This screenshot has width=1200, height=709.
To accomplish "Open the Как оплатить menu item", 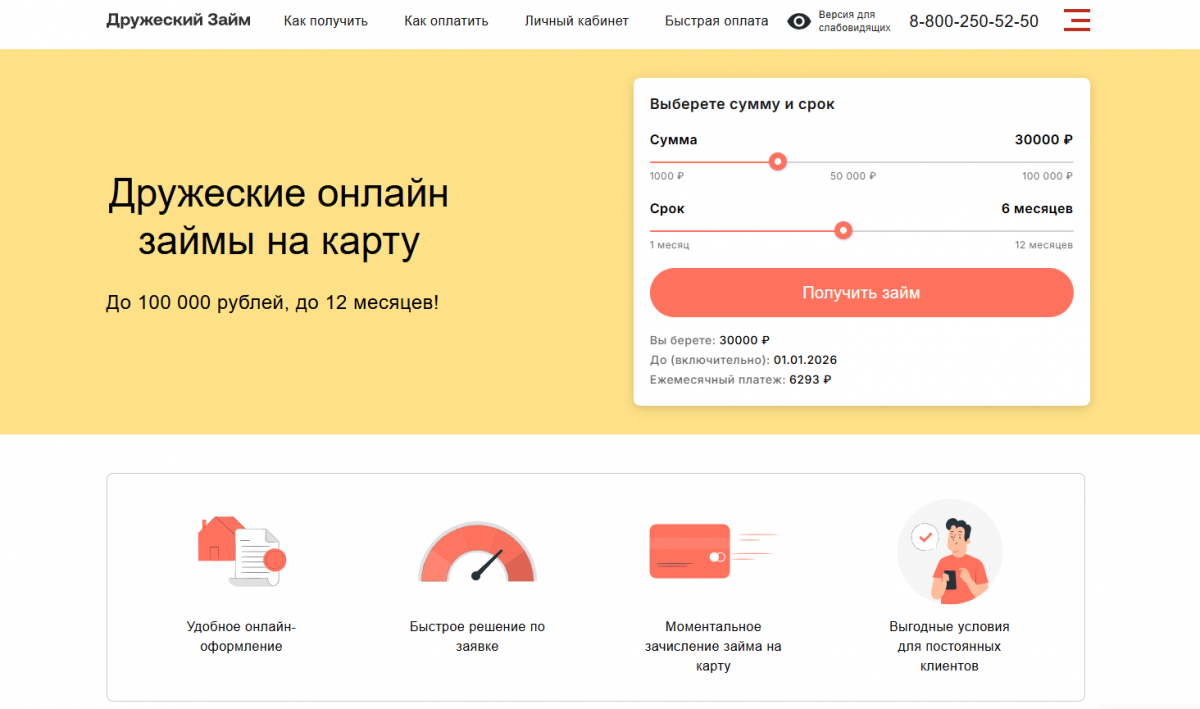I will (446, 21).
